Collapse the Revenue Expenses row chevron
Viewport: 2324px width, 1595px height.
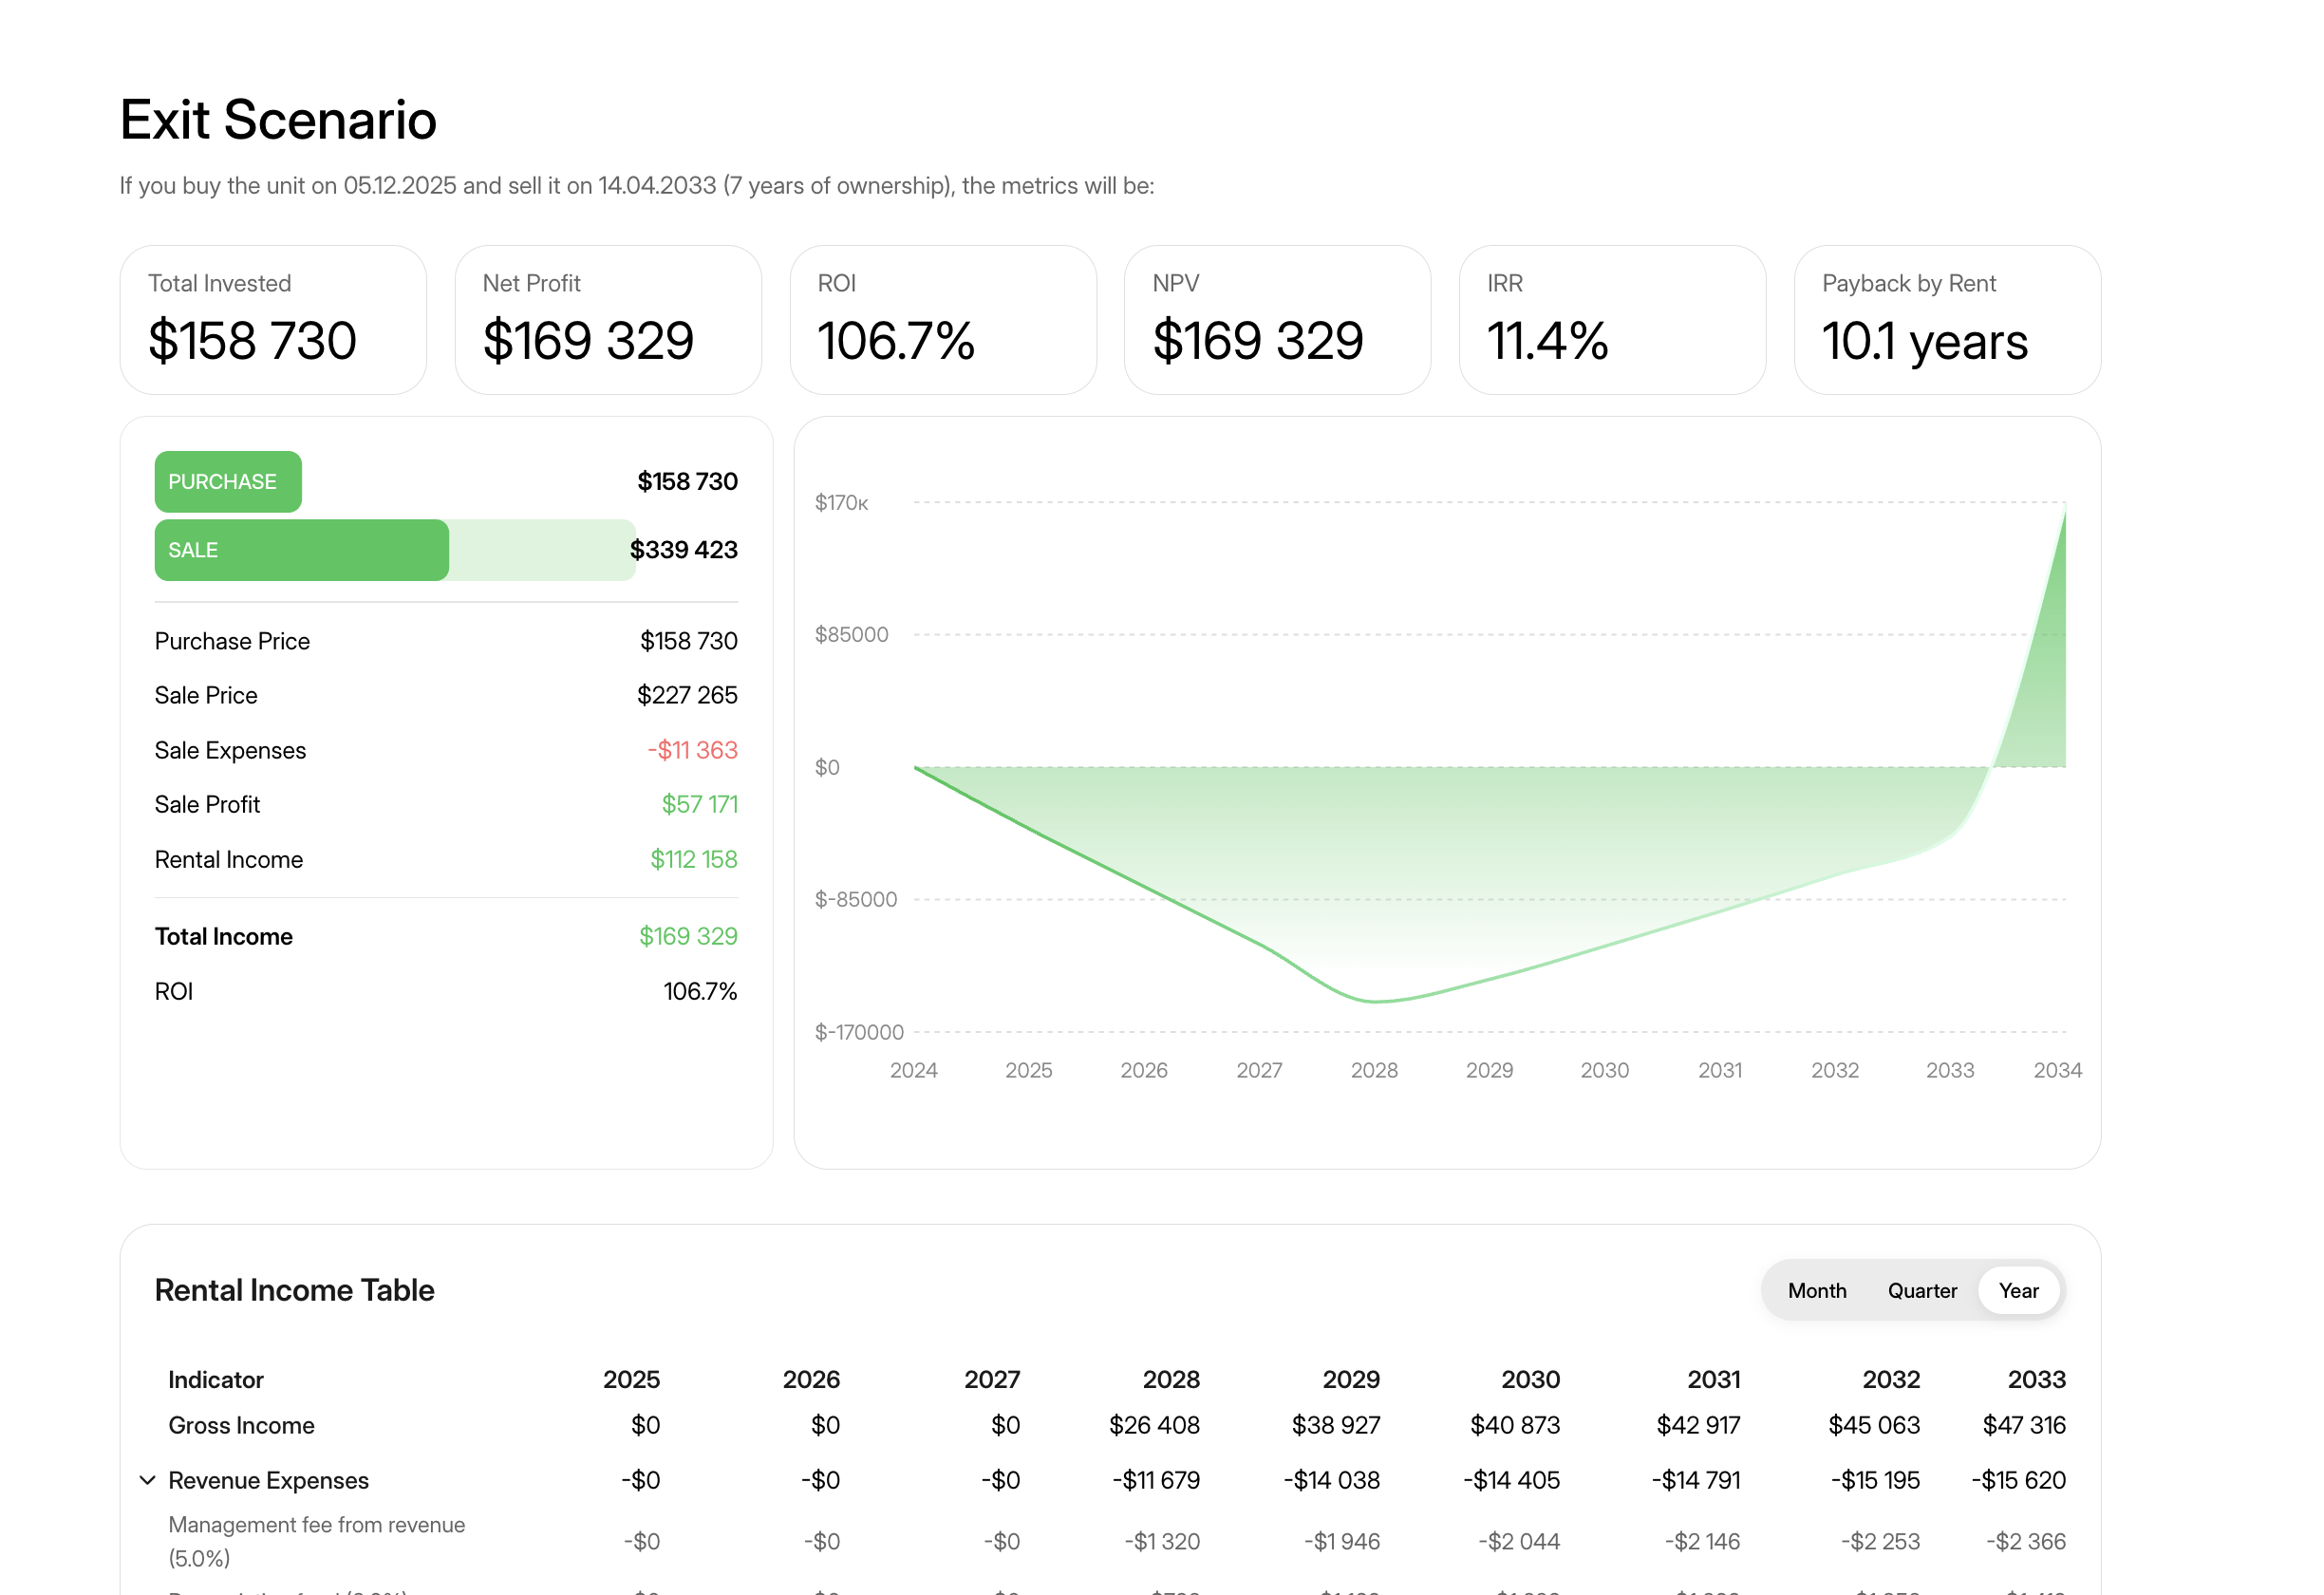(x=147, y=1480)
